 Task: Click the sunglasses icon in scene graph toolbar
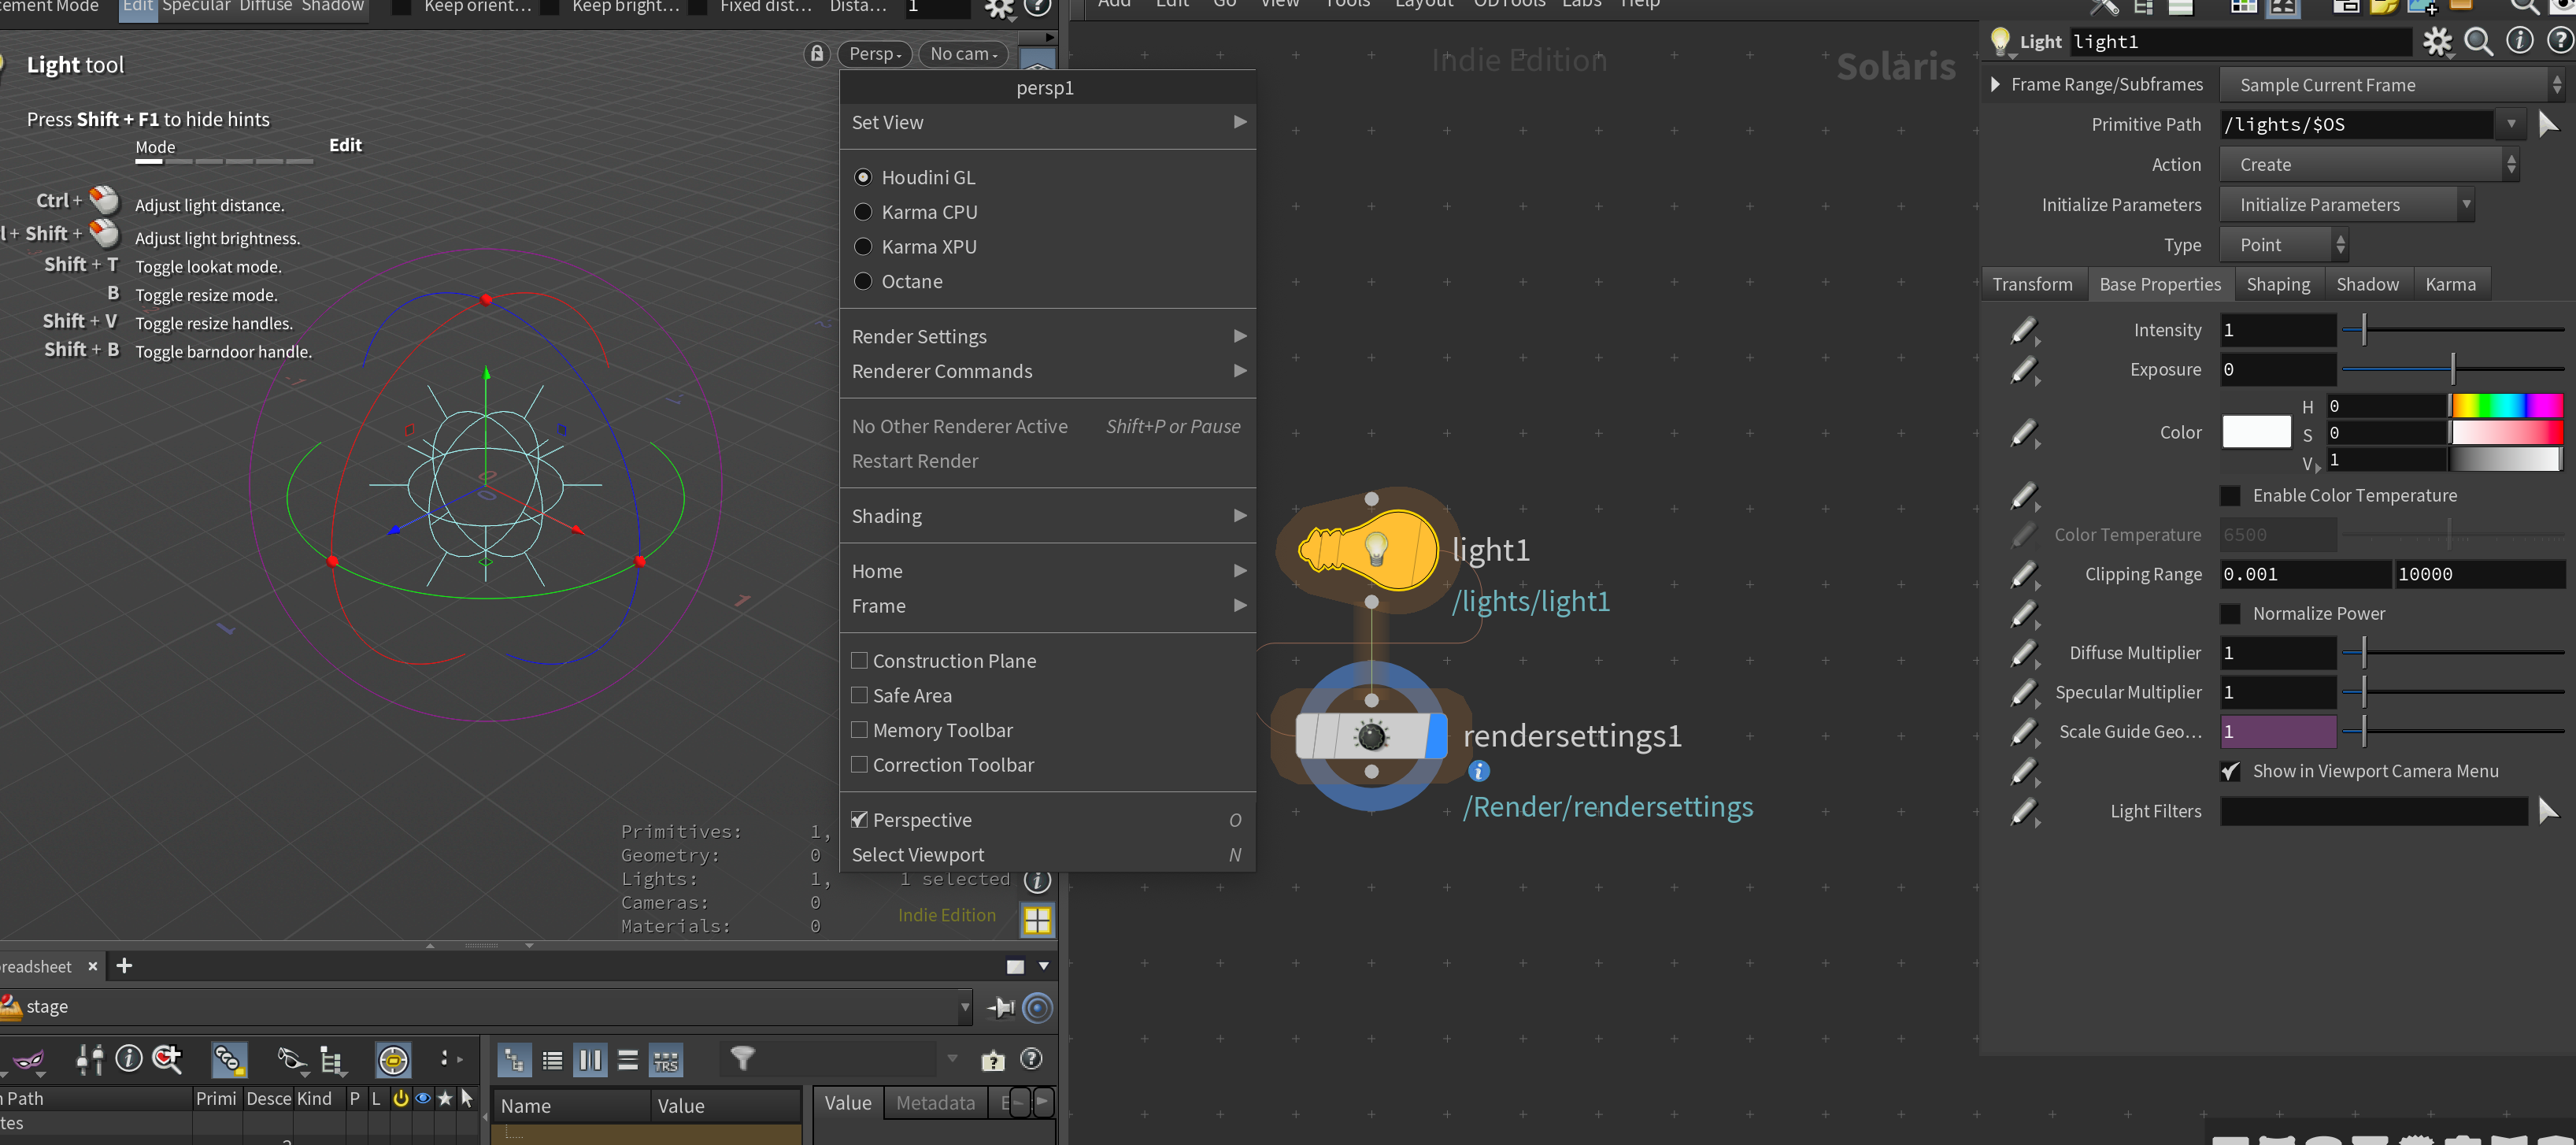click(x=291, y=1059)
